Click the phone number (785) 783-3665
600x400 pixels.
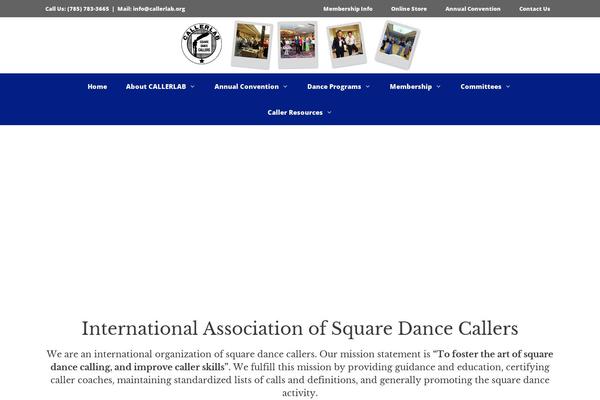(88, 9)
